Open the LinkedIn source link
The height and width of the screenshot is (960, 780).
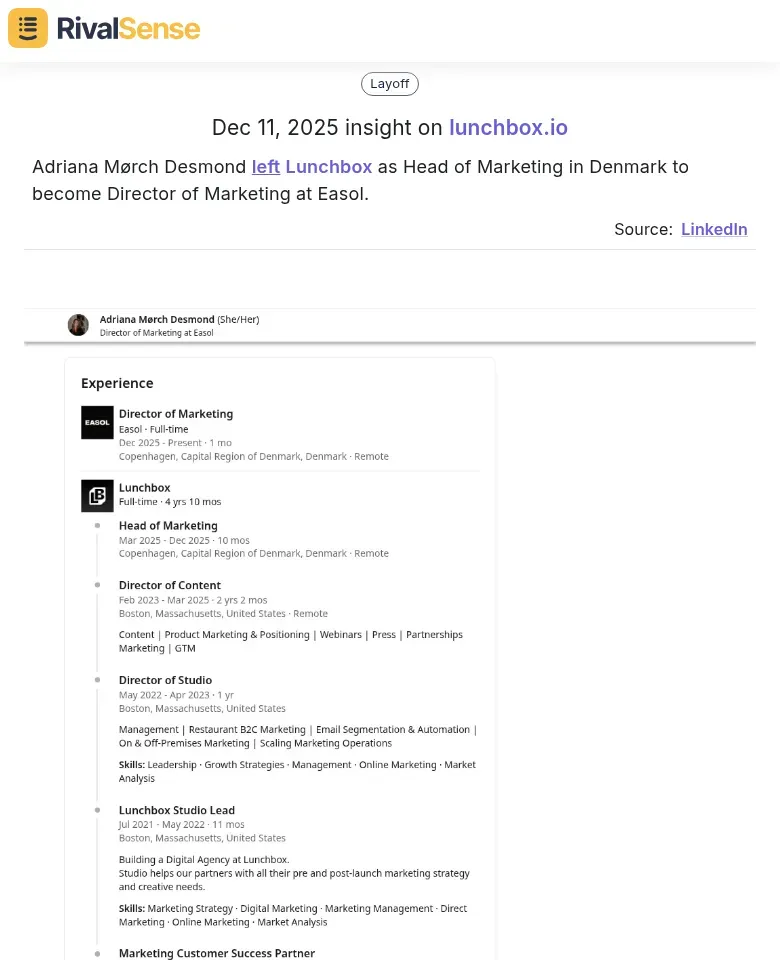click(x=714, y=229)
